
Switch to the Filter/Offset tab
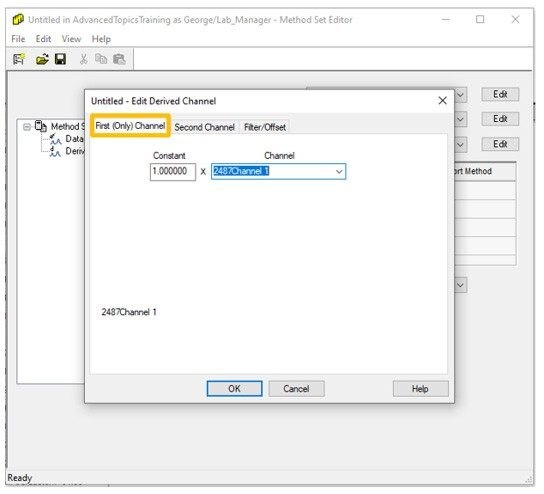pyautogui.click(x=265, y=128)
